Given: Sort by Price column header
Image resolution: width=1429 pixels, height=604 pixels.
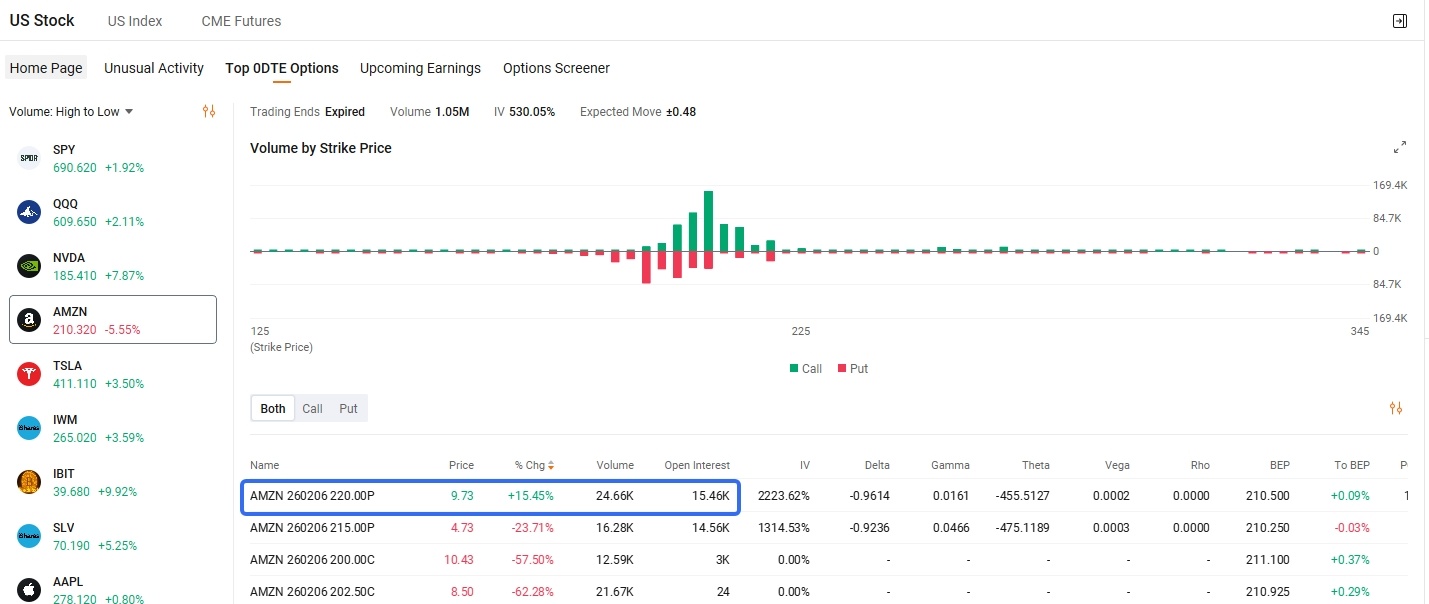Looking at the screenshot, I should click(461, 465).
